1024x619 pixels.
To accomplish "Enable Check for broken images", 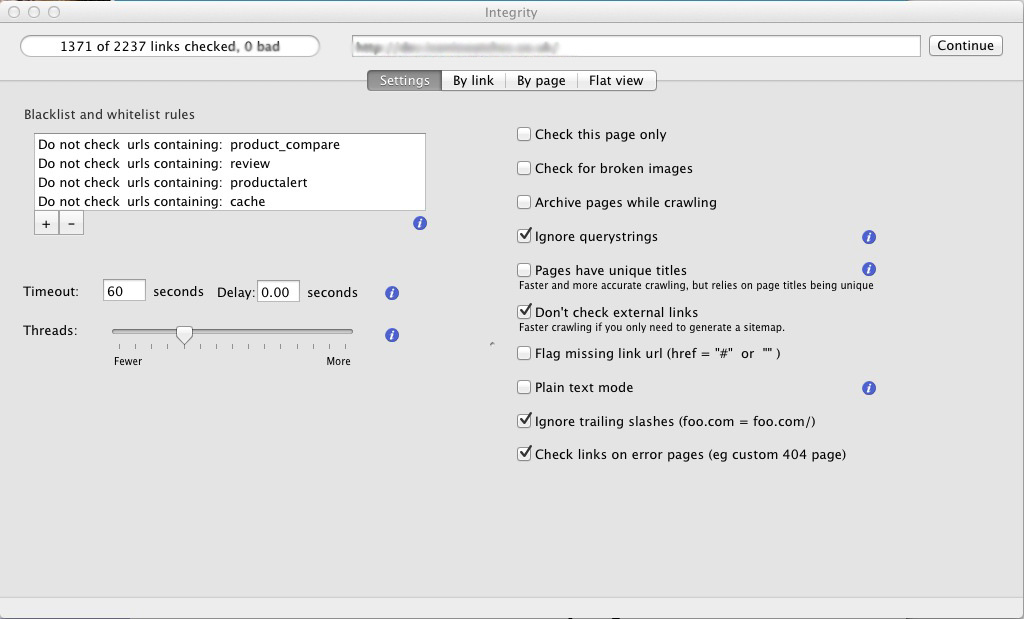I will click(524, 168).
